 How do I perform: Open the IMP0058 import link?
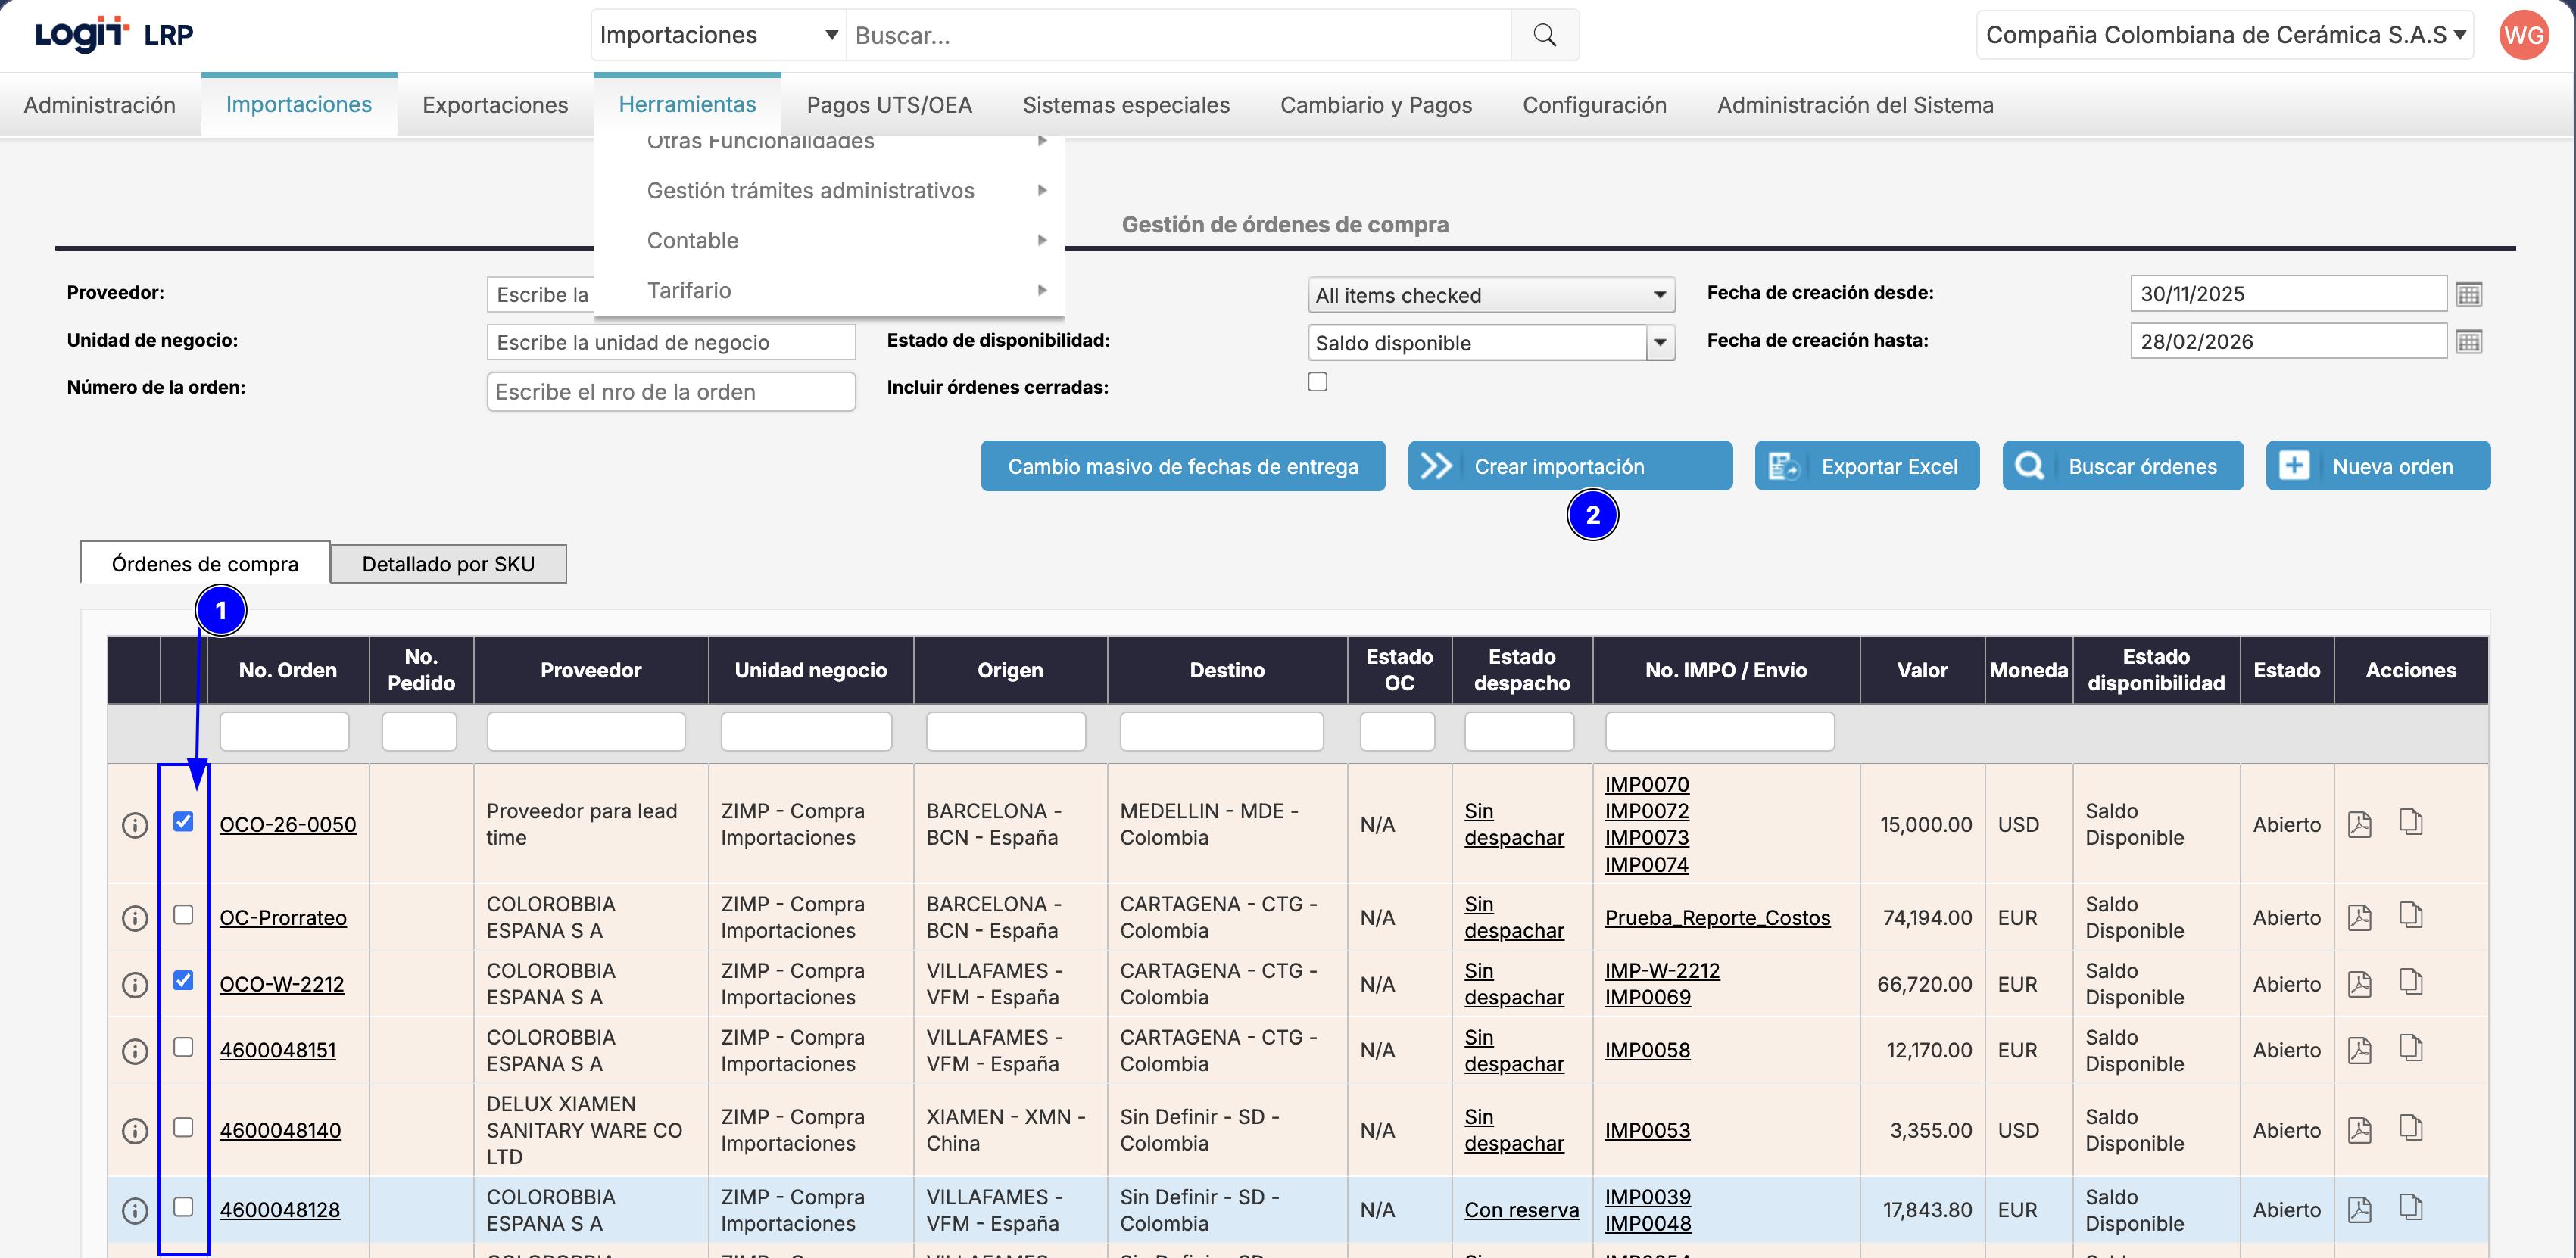(x=1647, y=1050)
